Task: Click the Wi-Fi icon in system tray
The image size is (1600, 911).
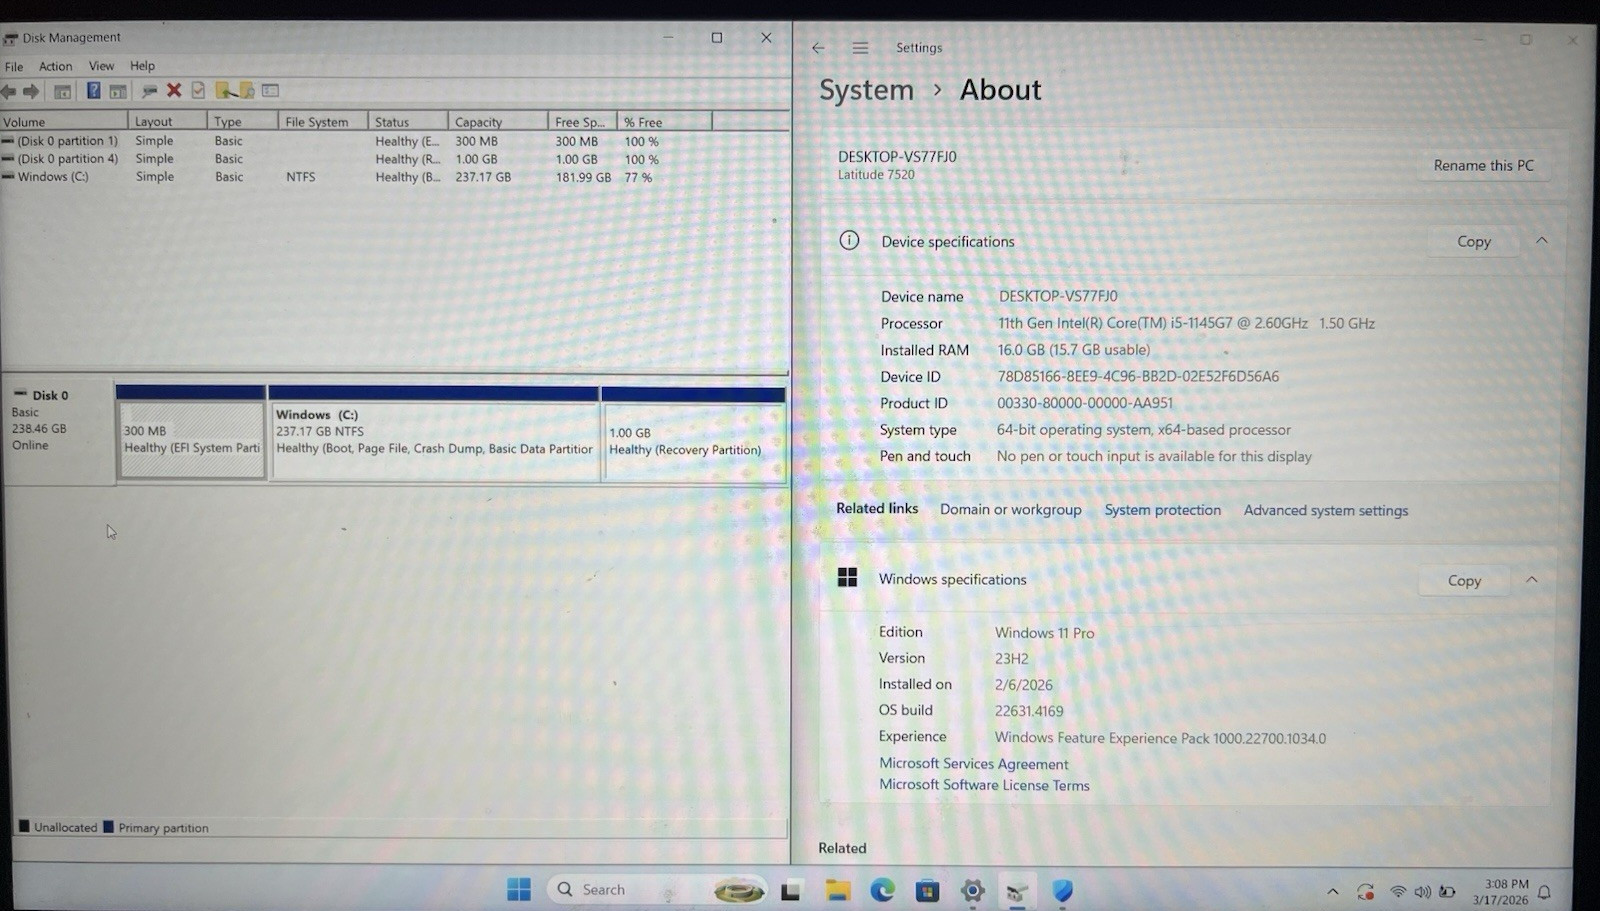Action: (1398, 891)
